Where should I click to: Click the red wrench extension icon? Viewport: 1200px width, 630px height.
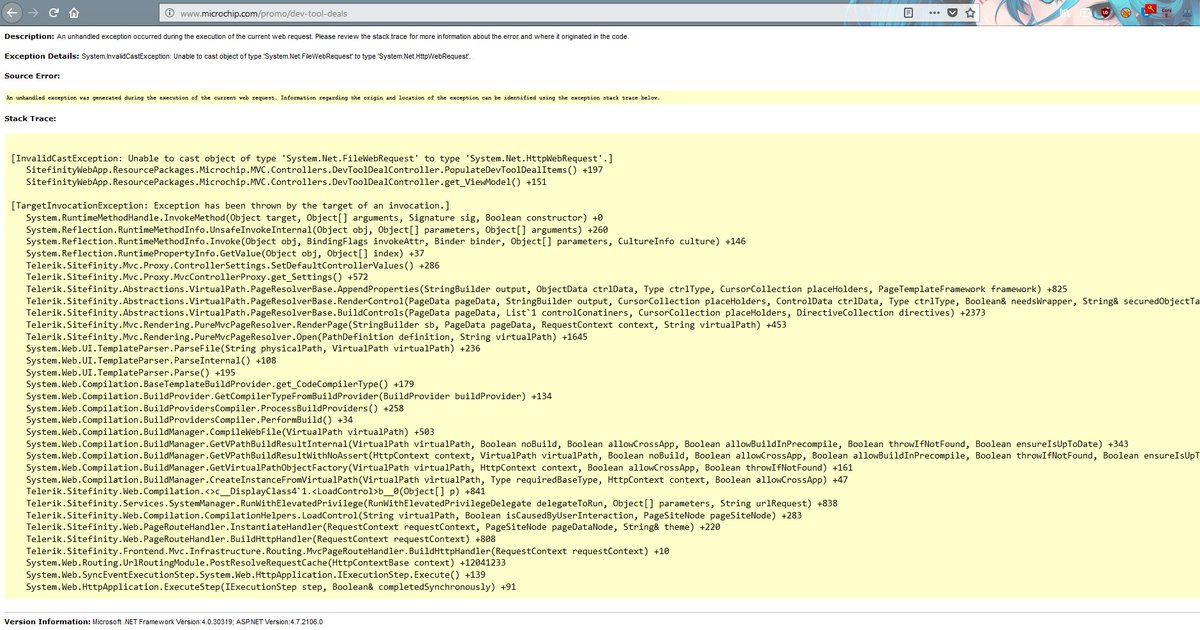pyautogui.click(x=1151, y=11)
